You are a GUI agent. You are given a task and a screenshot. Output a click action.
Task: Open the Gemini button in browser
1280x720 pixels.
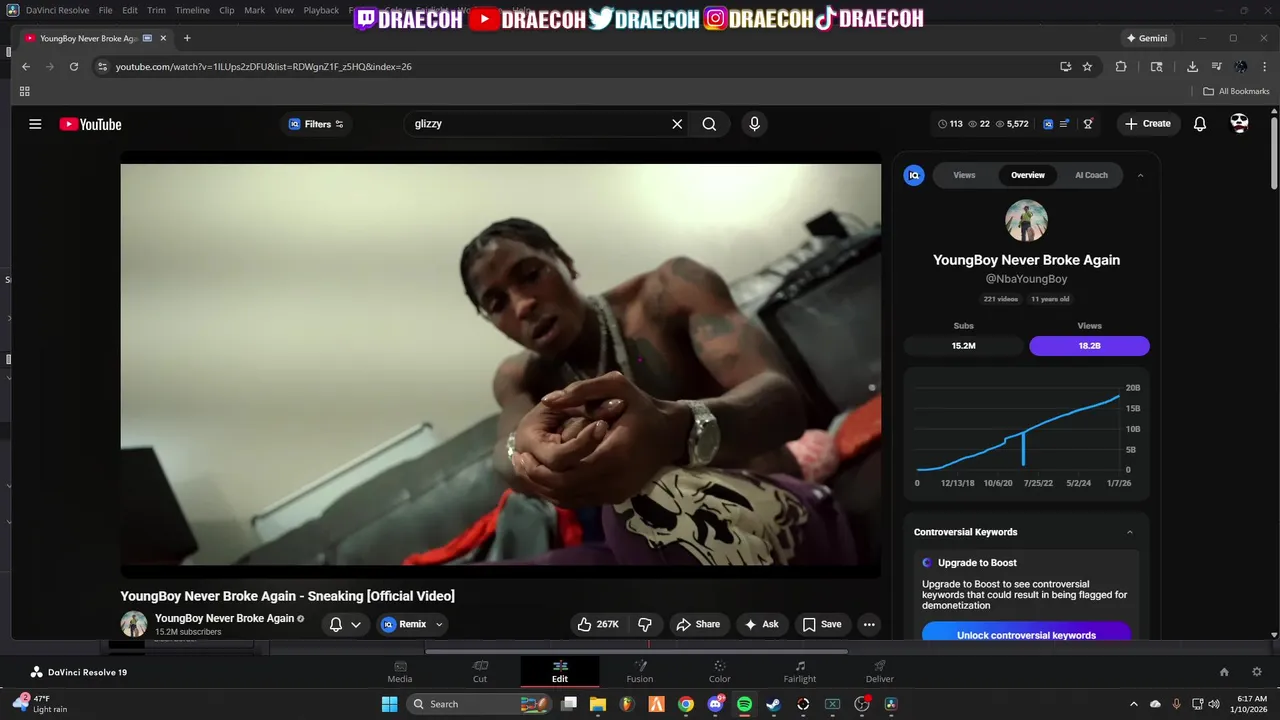click(x=1146, y=38)
